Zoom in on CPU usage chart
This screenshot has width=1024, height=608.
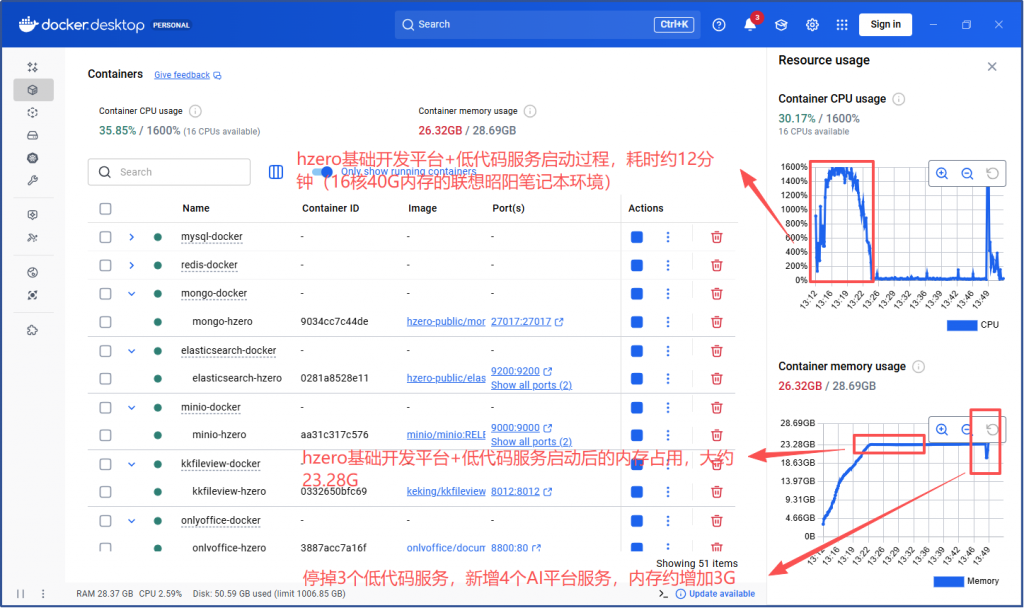(942, 173)
